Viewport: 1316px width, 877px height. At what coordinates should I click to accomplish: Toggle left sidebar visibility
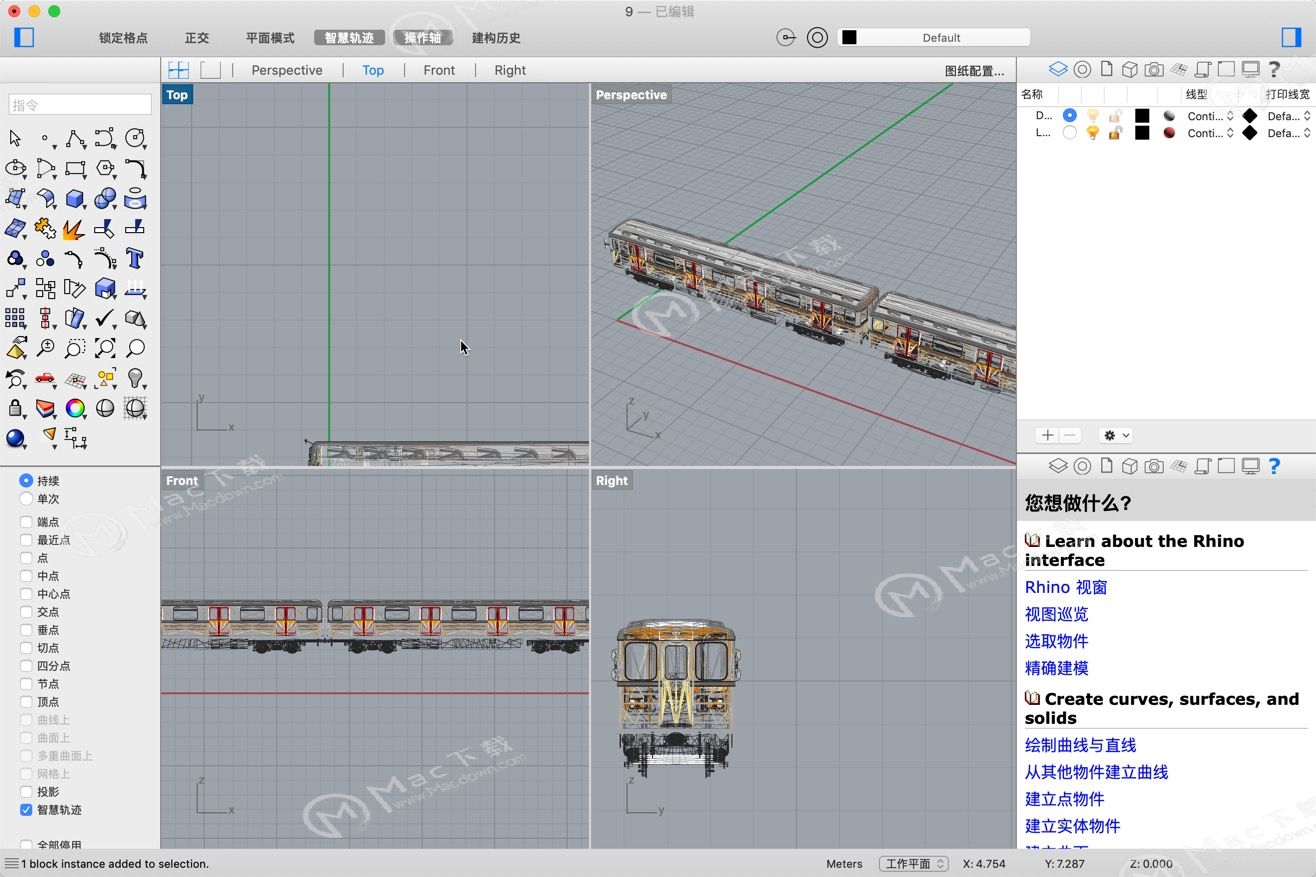(x=25, y=37)
